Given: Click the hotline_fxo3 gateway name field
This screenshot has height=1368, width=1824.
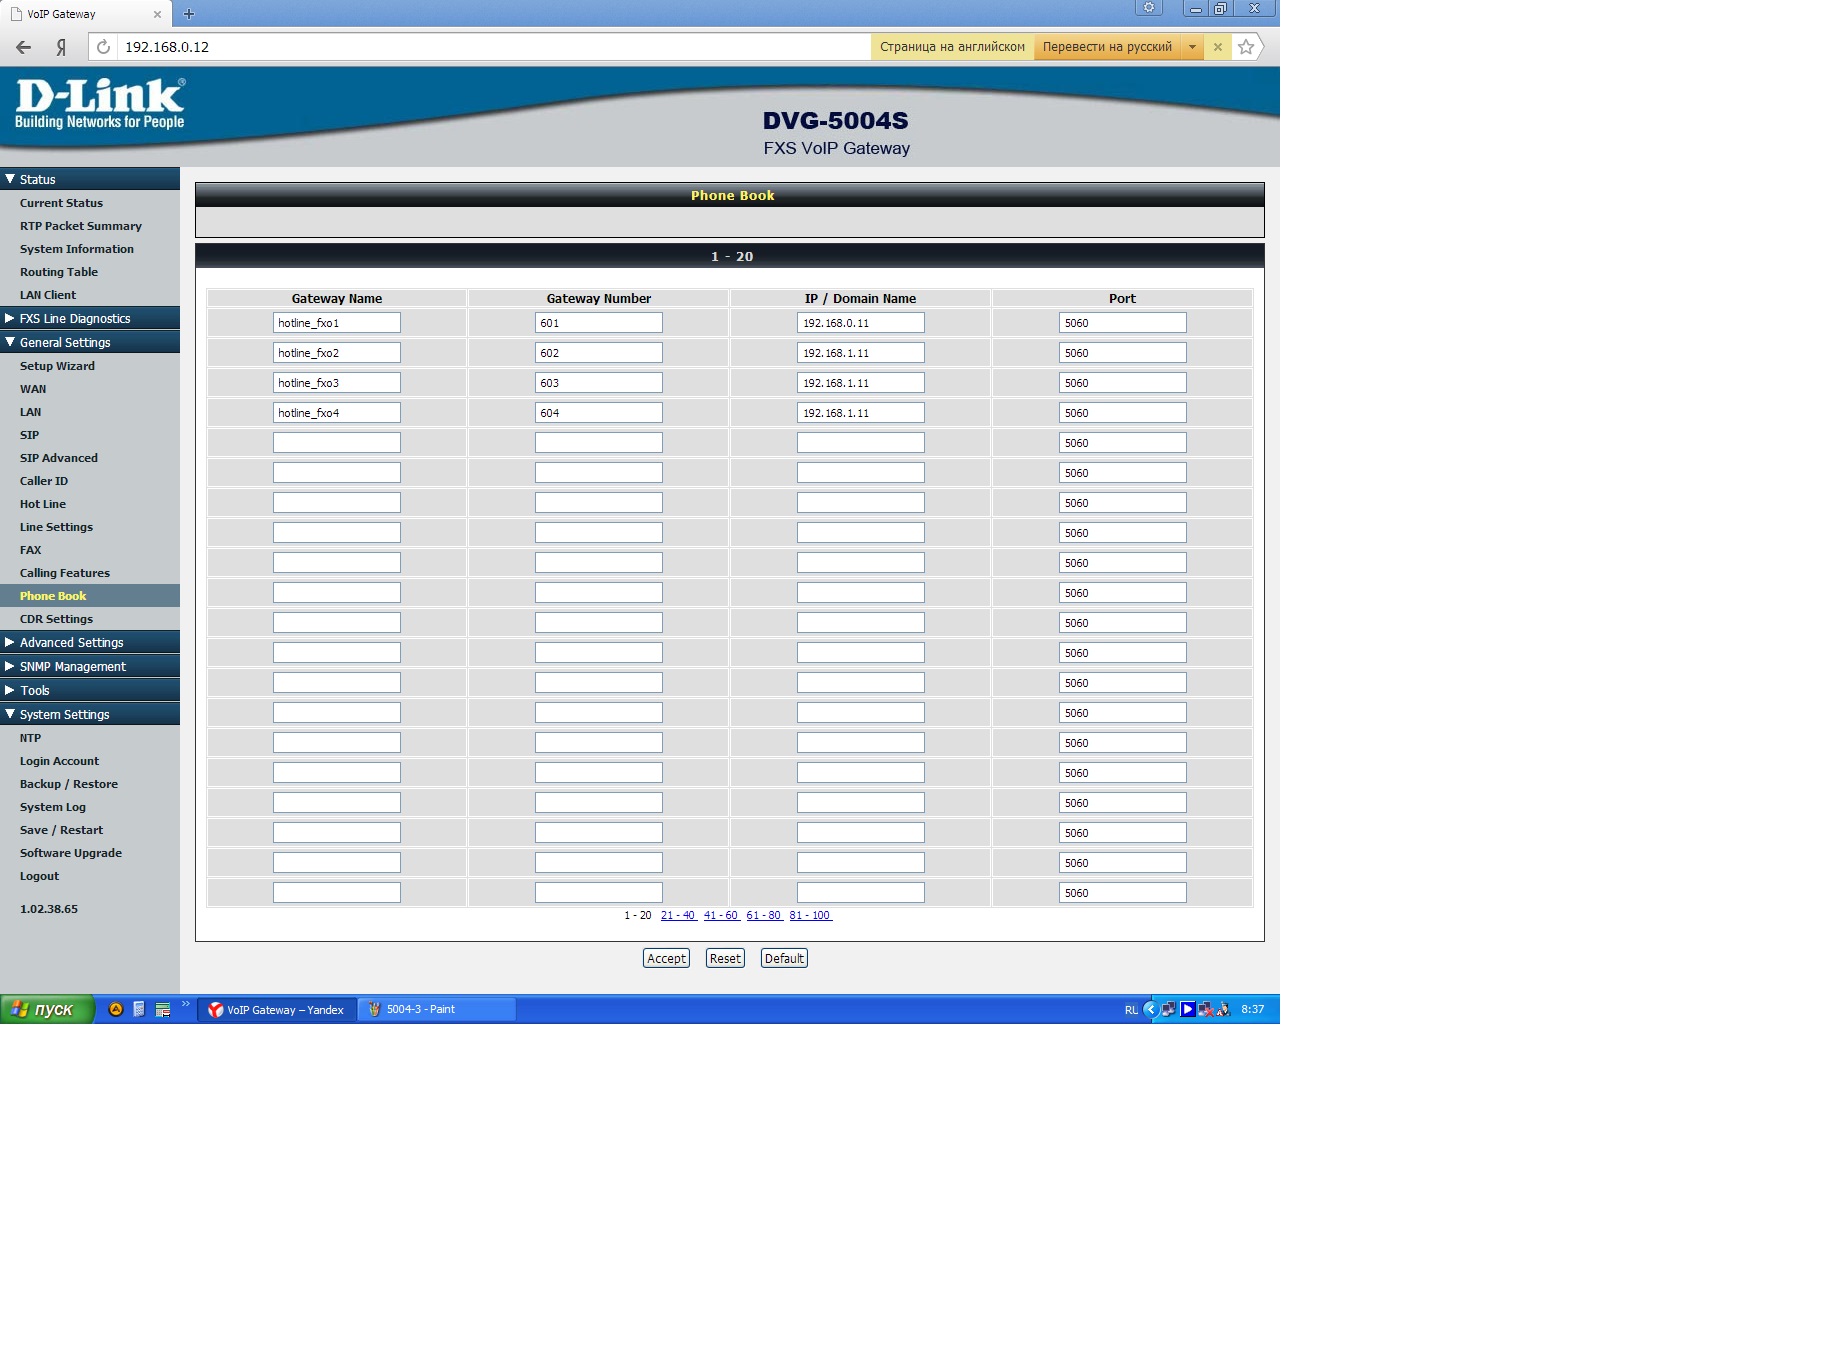Looking at the screenshot, I should [337, 383].
